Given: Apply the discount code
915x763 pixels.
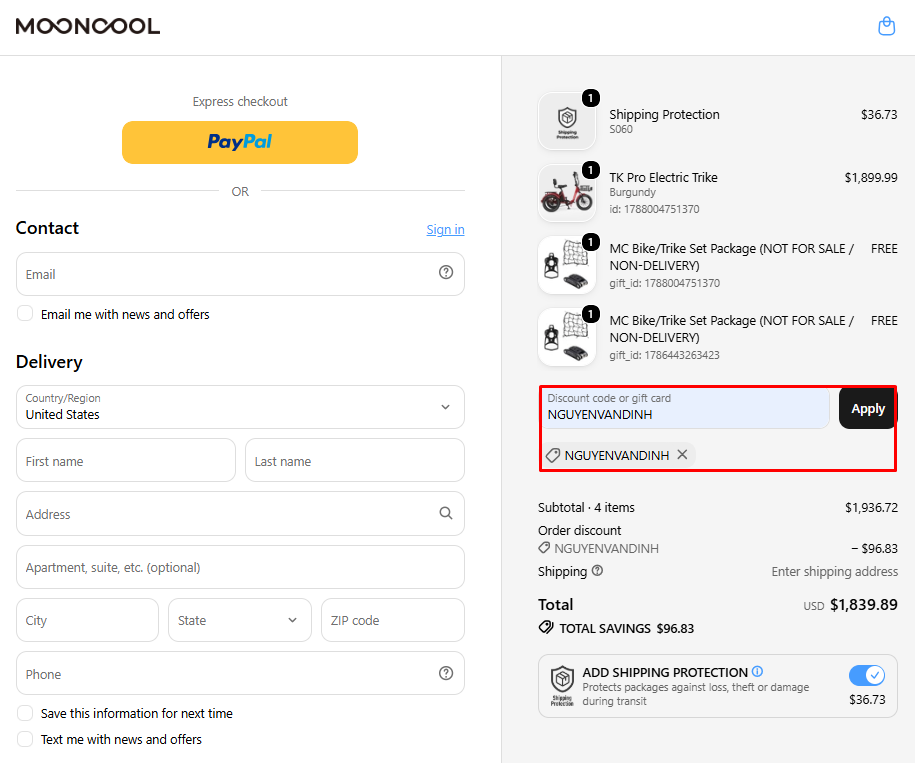Looking at the screenshot, I should [868, 408].
